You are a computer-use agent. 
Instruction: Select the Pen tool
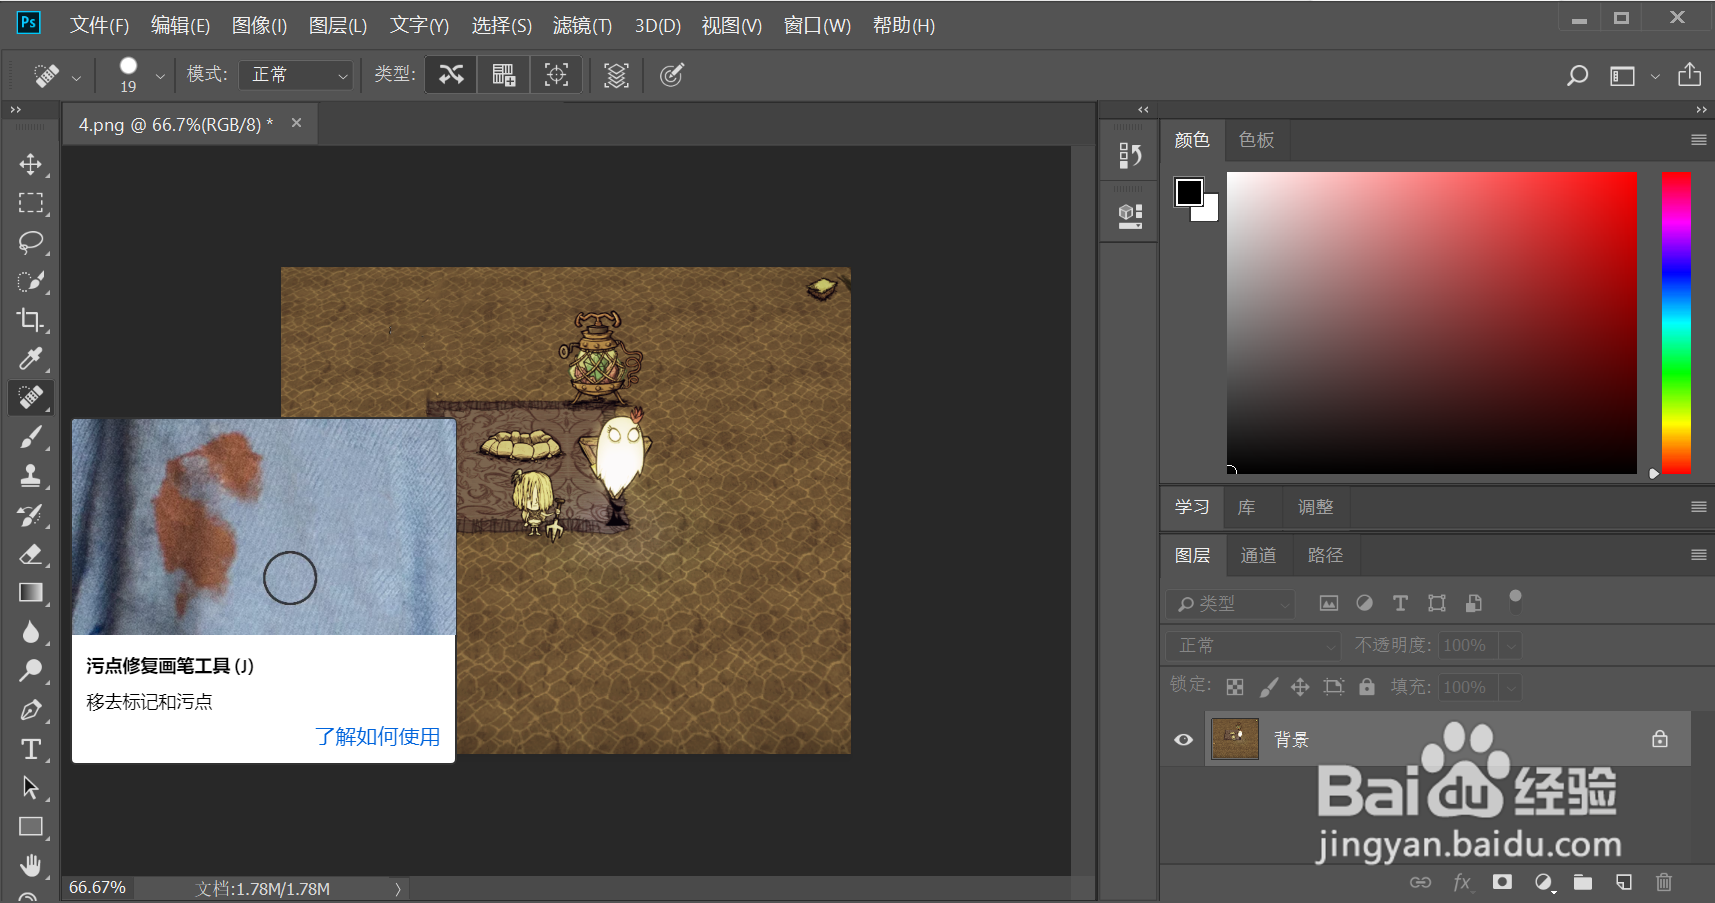pyautogui.click(x=31, y=710)
